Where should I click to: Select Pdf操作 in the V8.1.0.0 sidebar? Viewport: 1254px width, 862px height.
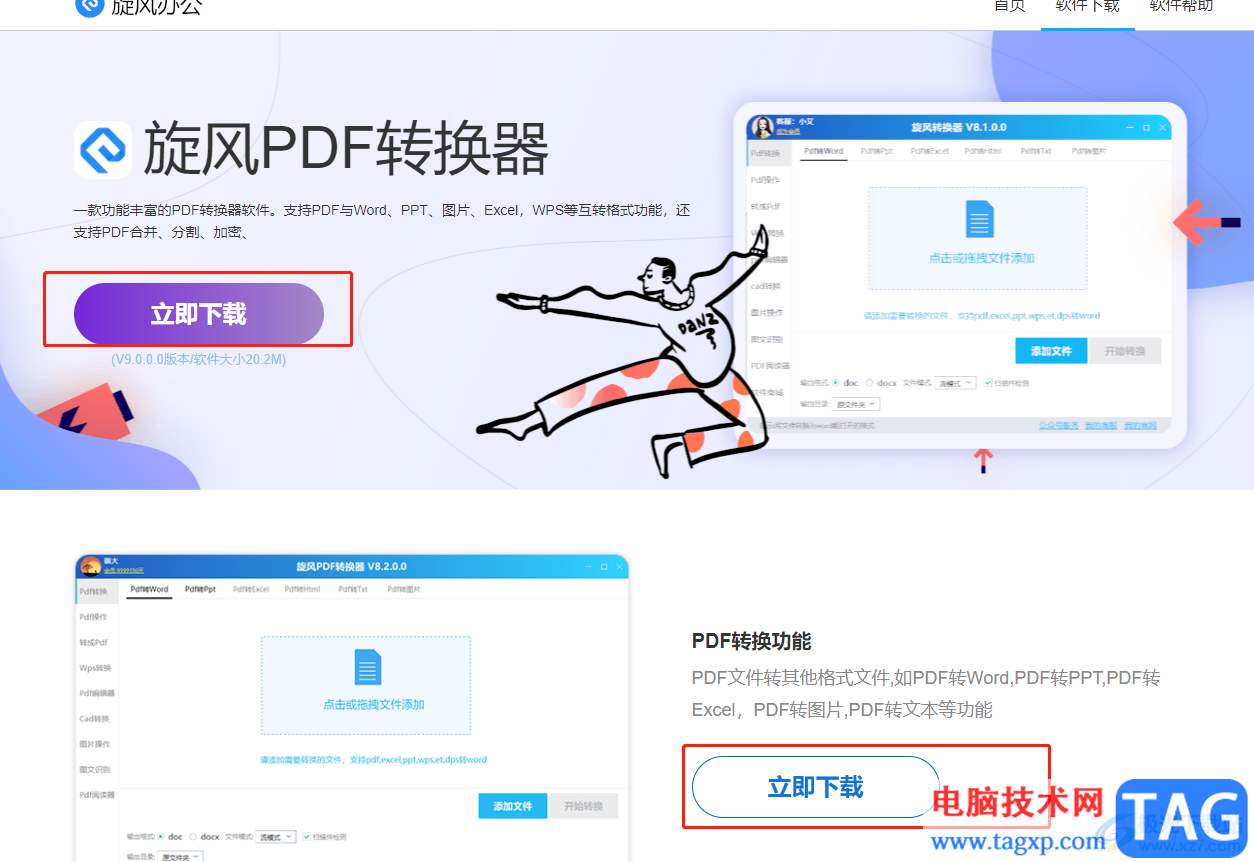[765, 180]
